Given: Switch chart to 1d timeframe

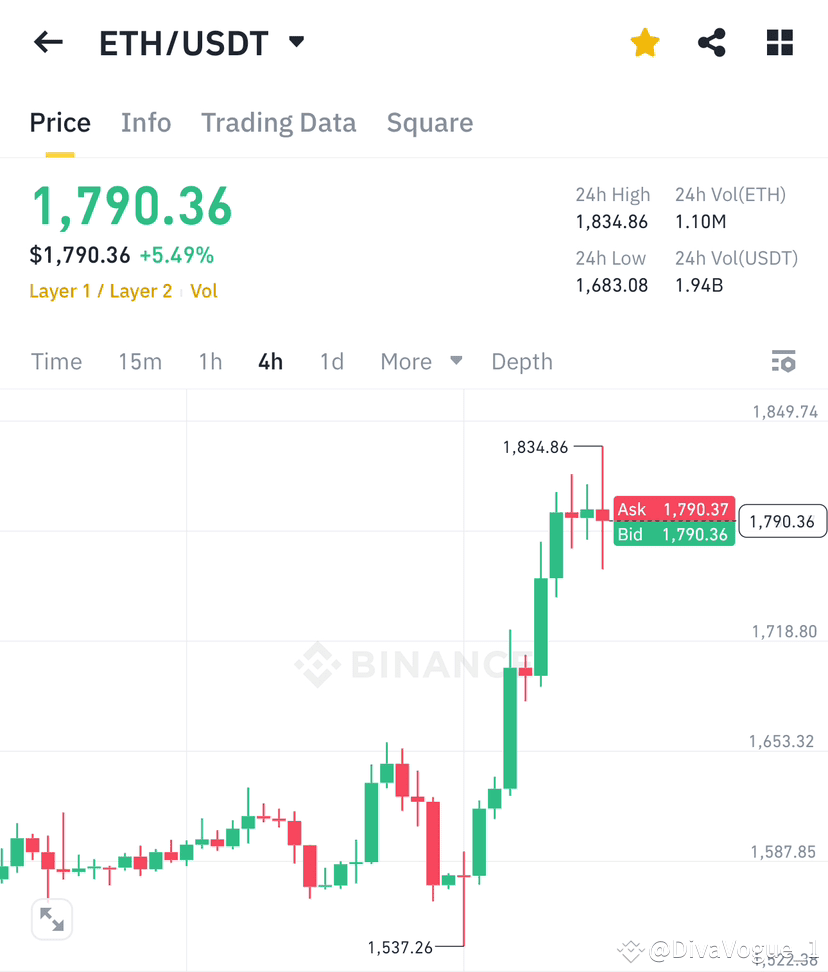Looking at the screenshot, I should tap(332, 361).
